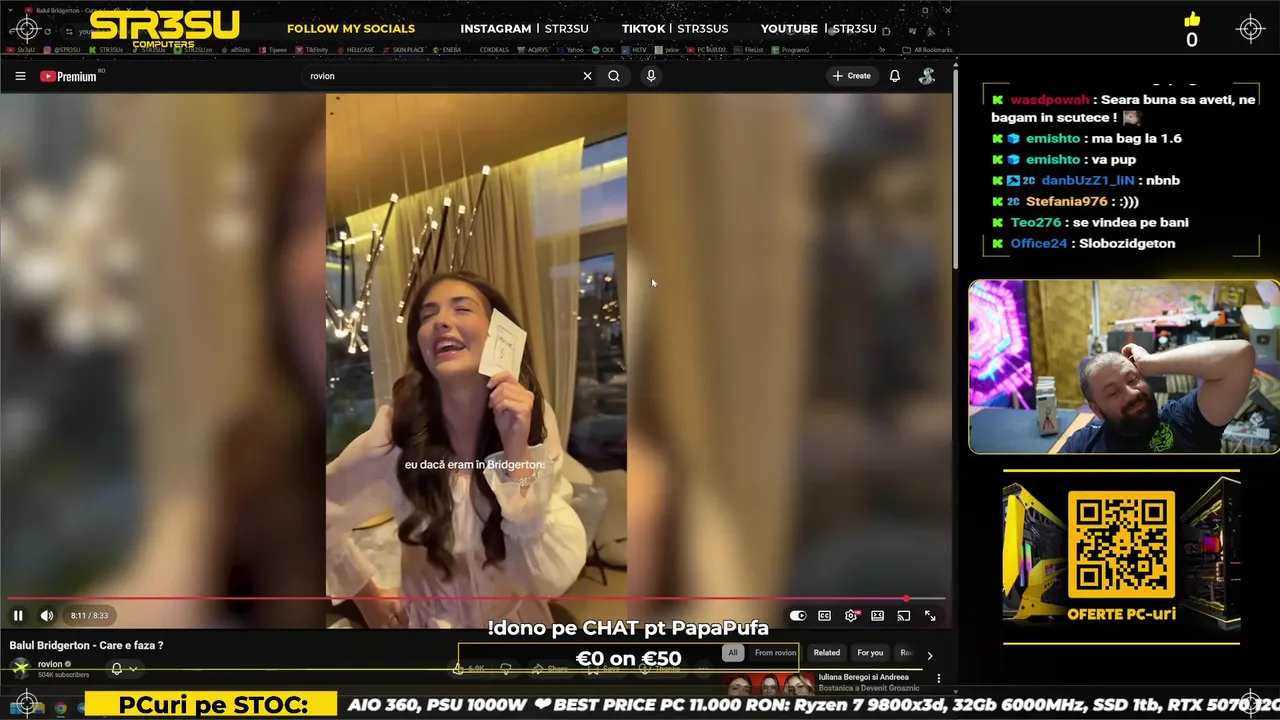Screen dimensions: 1280x720
Task: Go to YouTube Premium home logo
Action: tap(69, 76)
